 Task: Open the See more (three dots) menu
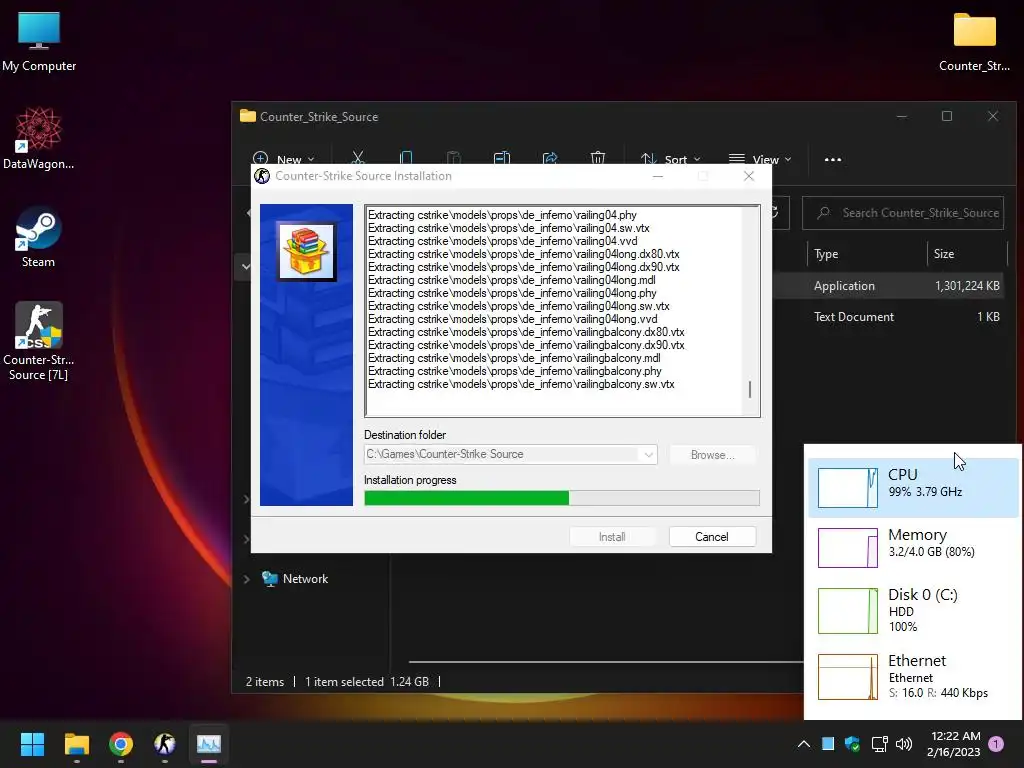pyautogui.click(x=833, y=159)
